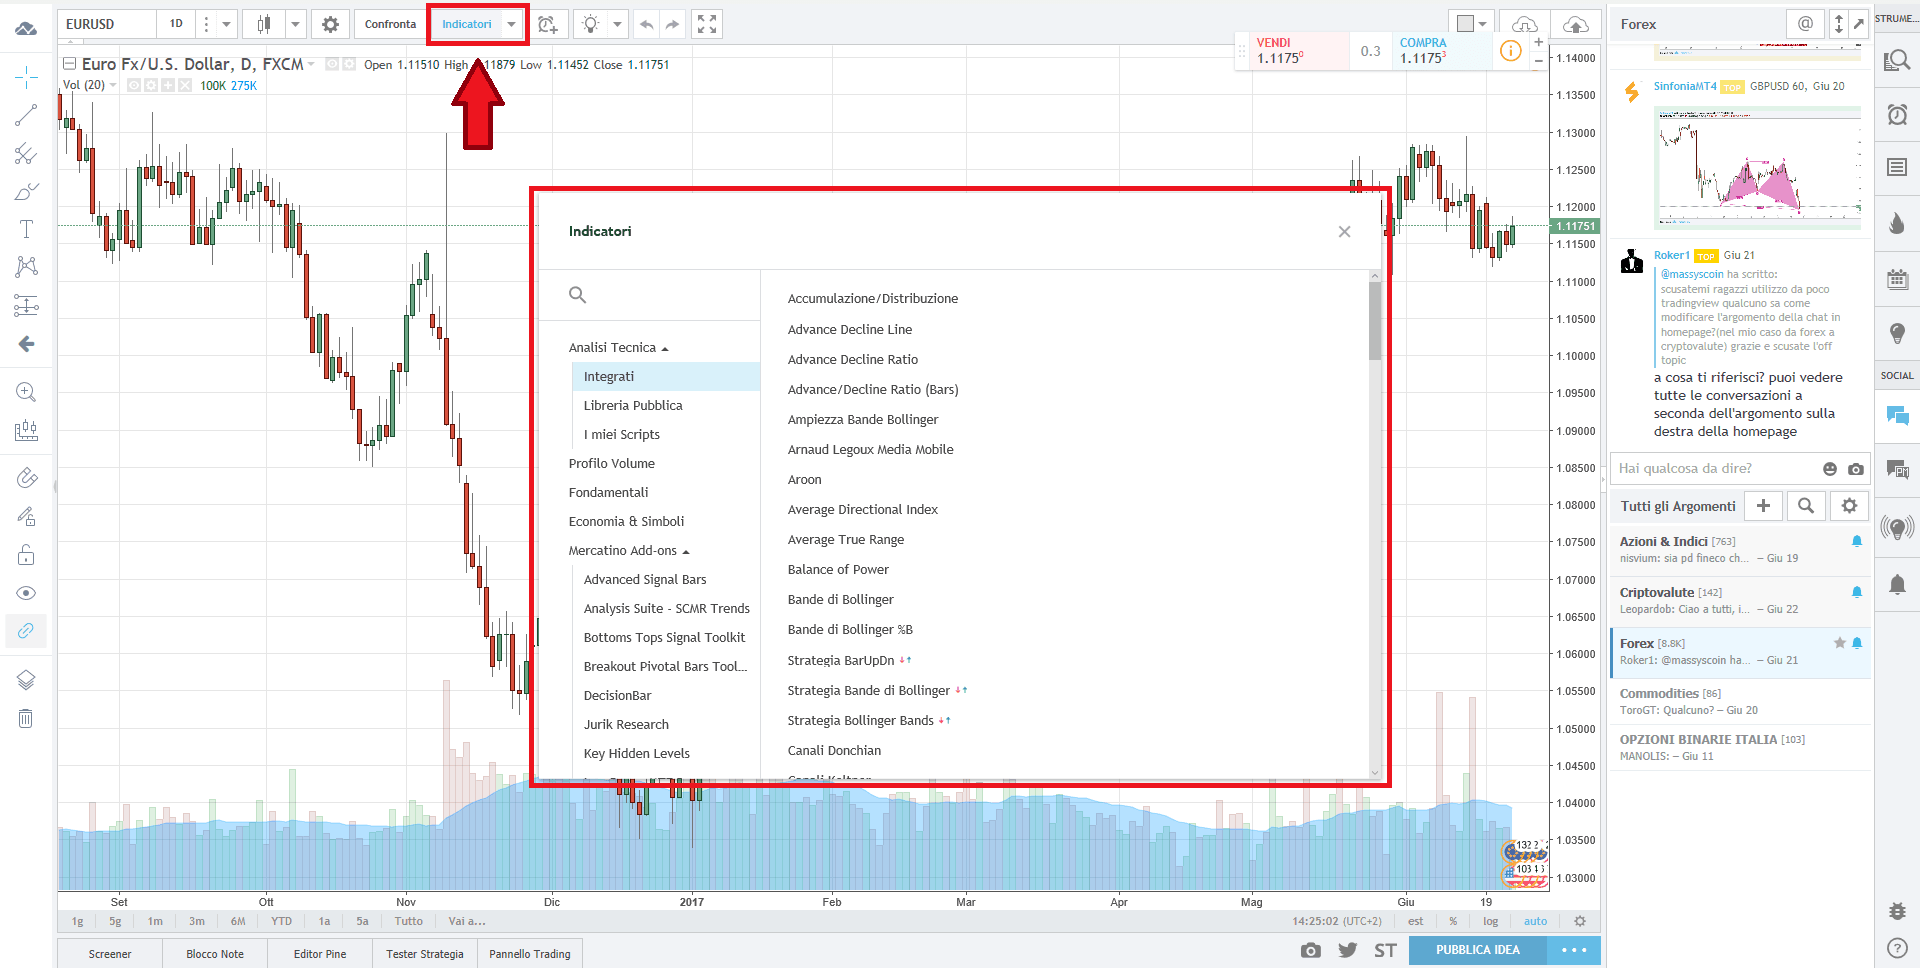Take a chart snapshot with camera icon
The image size is (1920, 968).
[x=1311, y=950]
